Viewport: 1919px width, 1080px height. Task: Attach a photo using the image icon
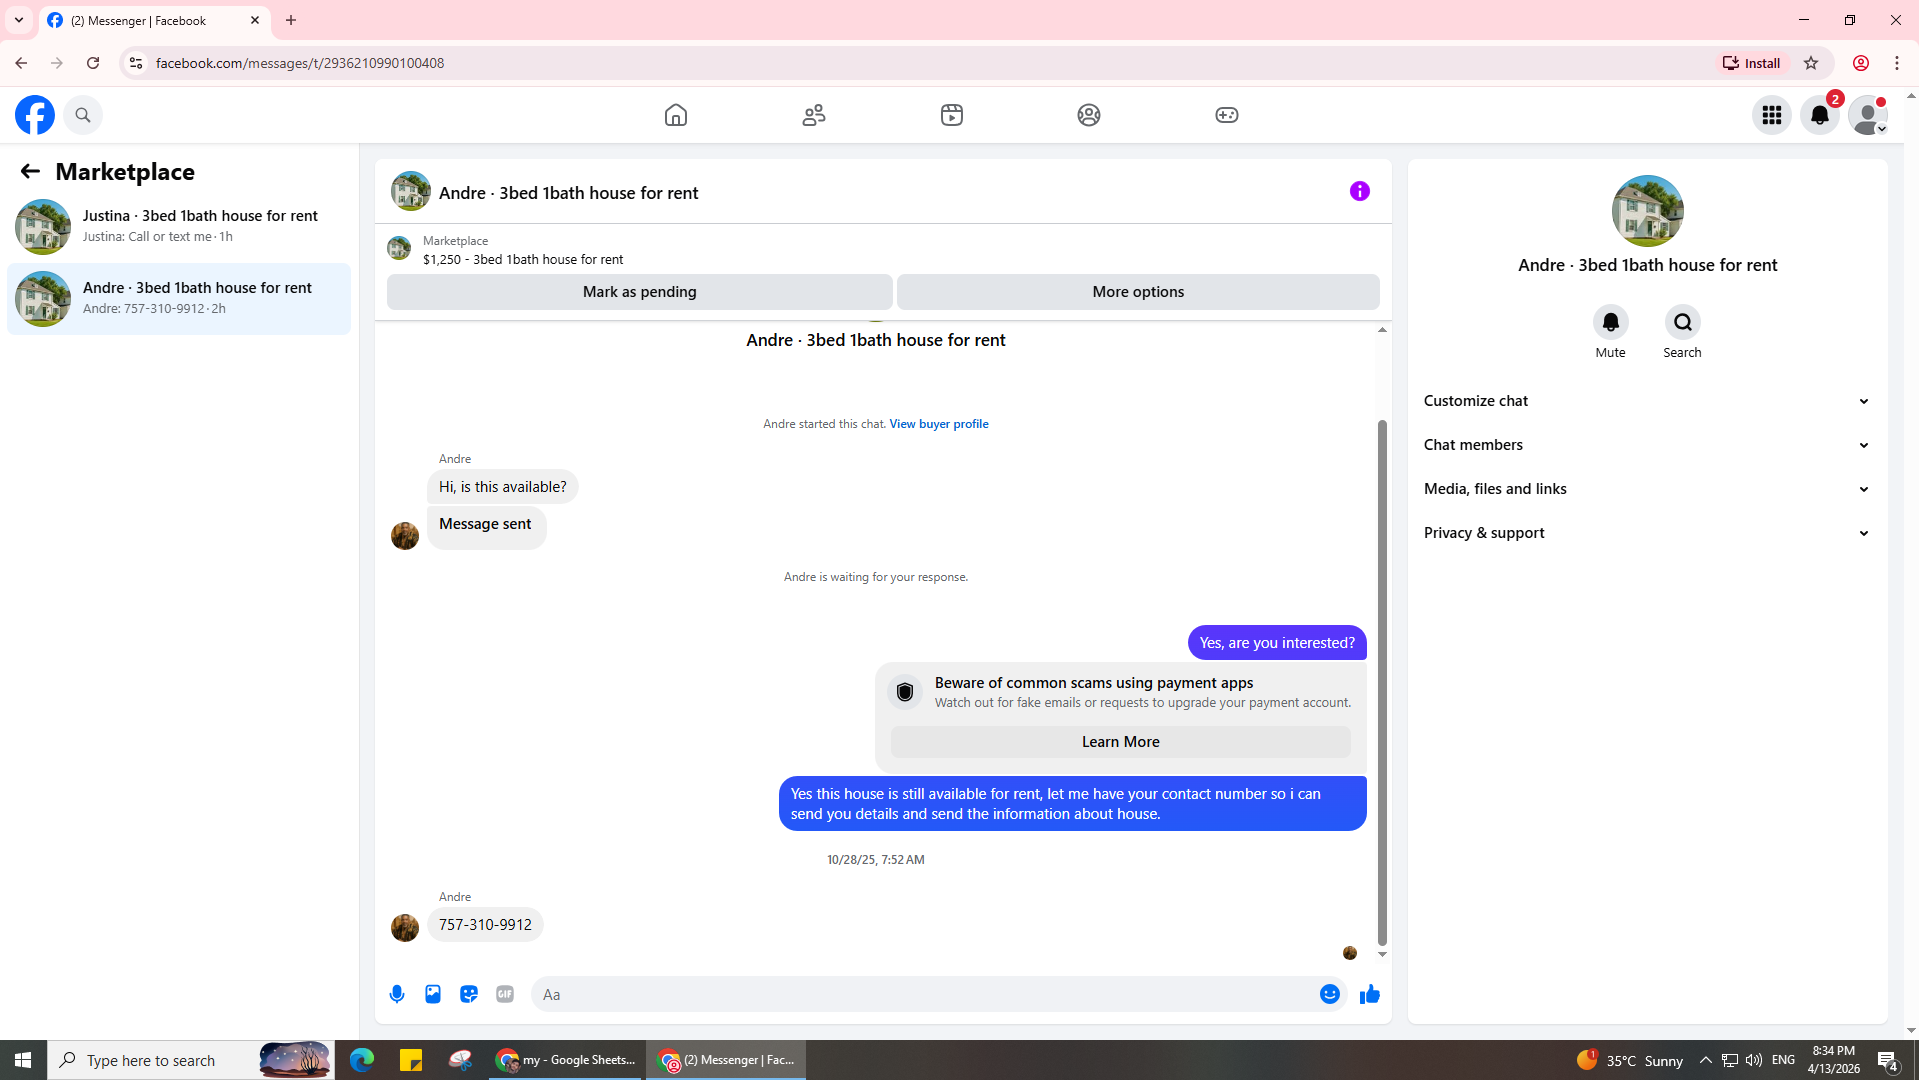(x=433, y=994)
